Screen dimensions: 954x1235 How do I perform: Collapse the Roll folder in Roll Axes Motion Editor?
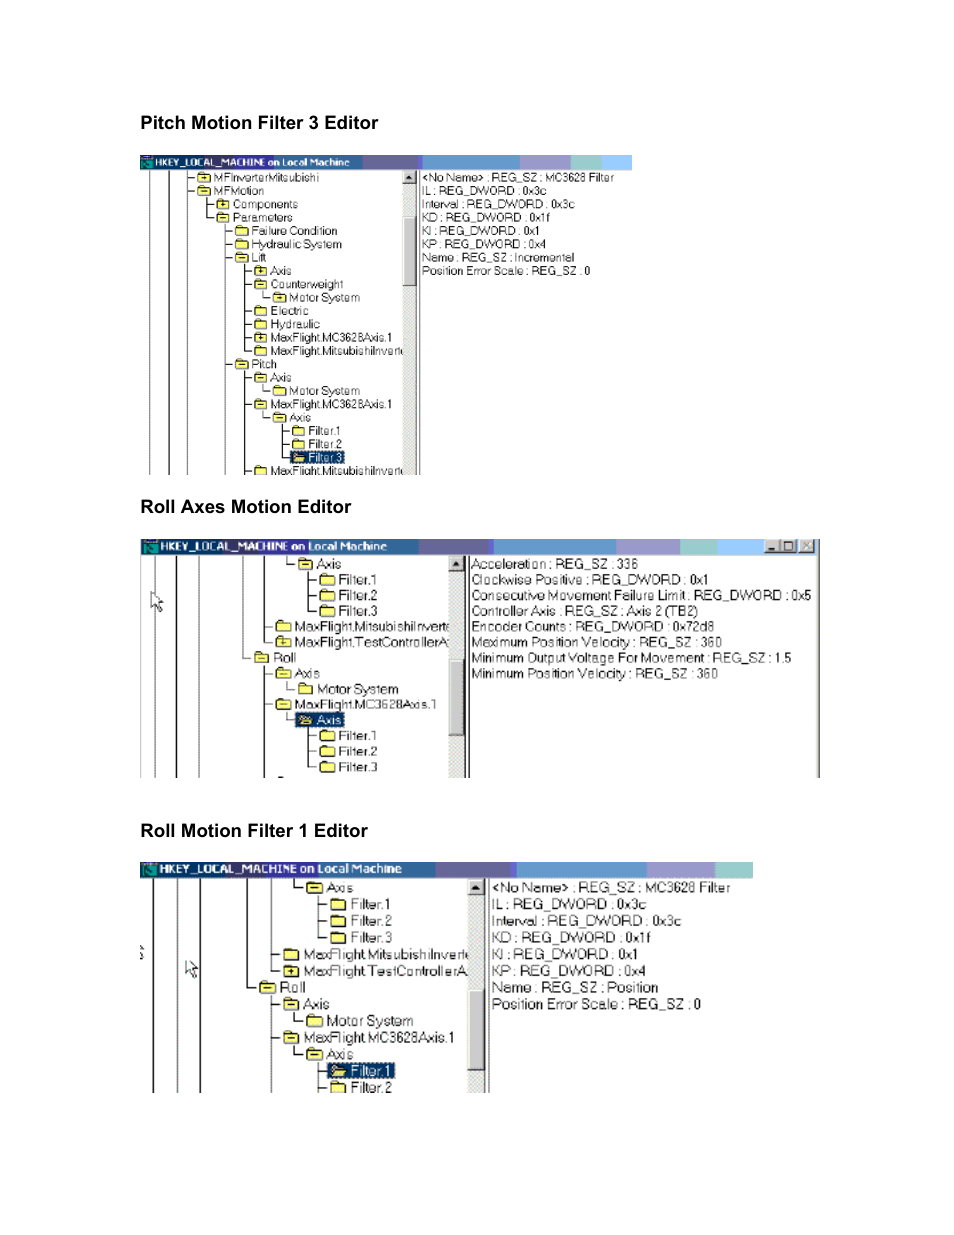click(262, 658)
